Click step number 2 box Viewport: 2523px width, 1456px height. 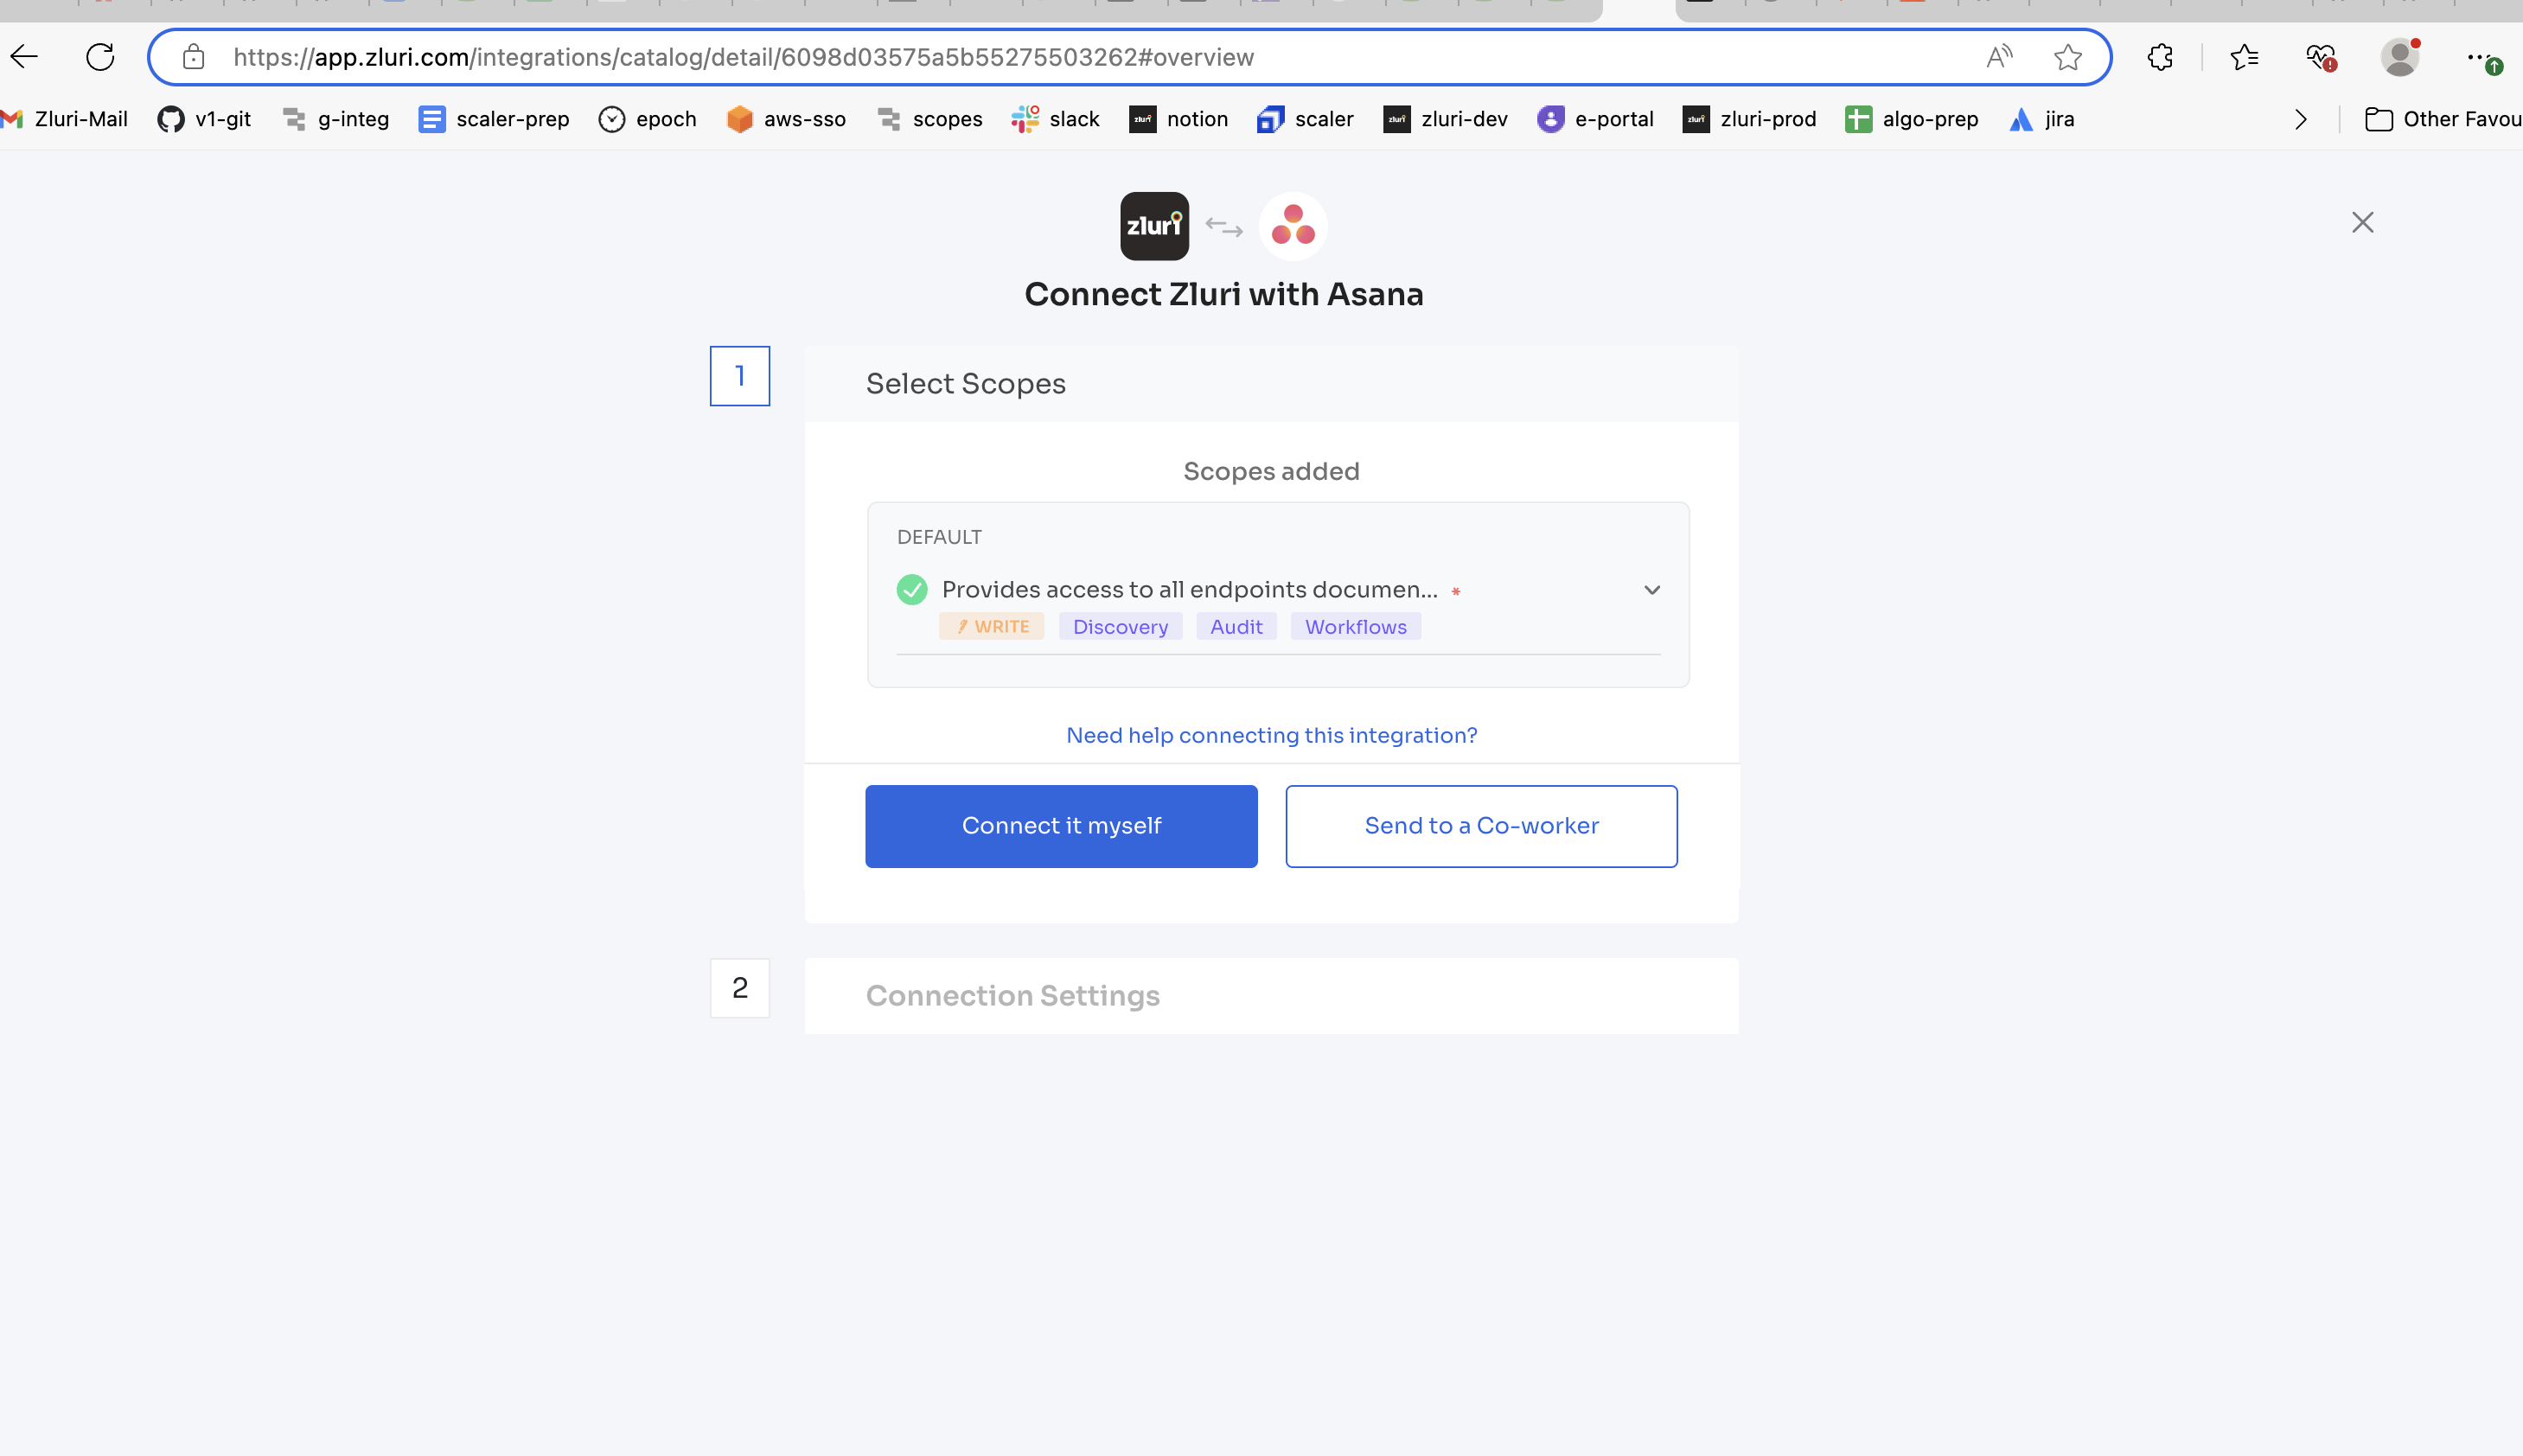[x=740, y=988]
